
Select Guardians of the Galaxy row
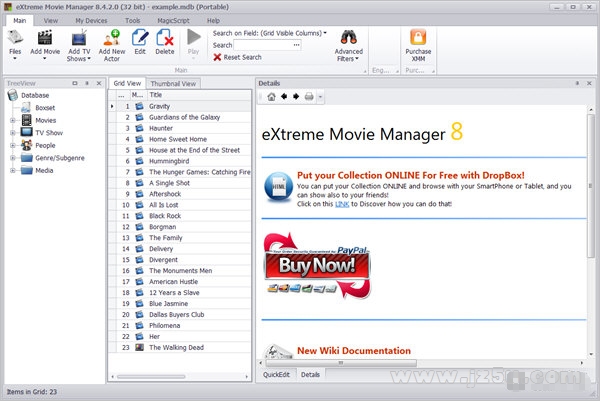[180, 117]
